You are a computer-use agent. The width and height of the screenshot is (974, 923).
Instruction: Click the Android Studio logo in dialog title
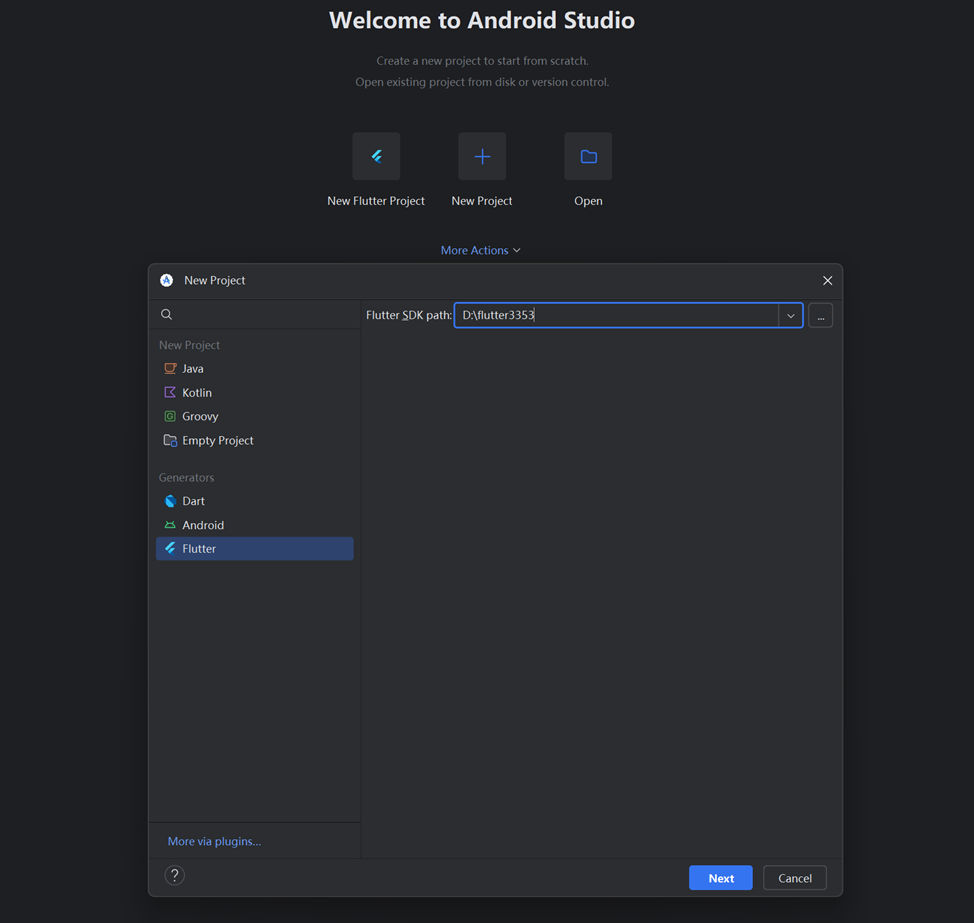[166, 280]
